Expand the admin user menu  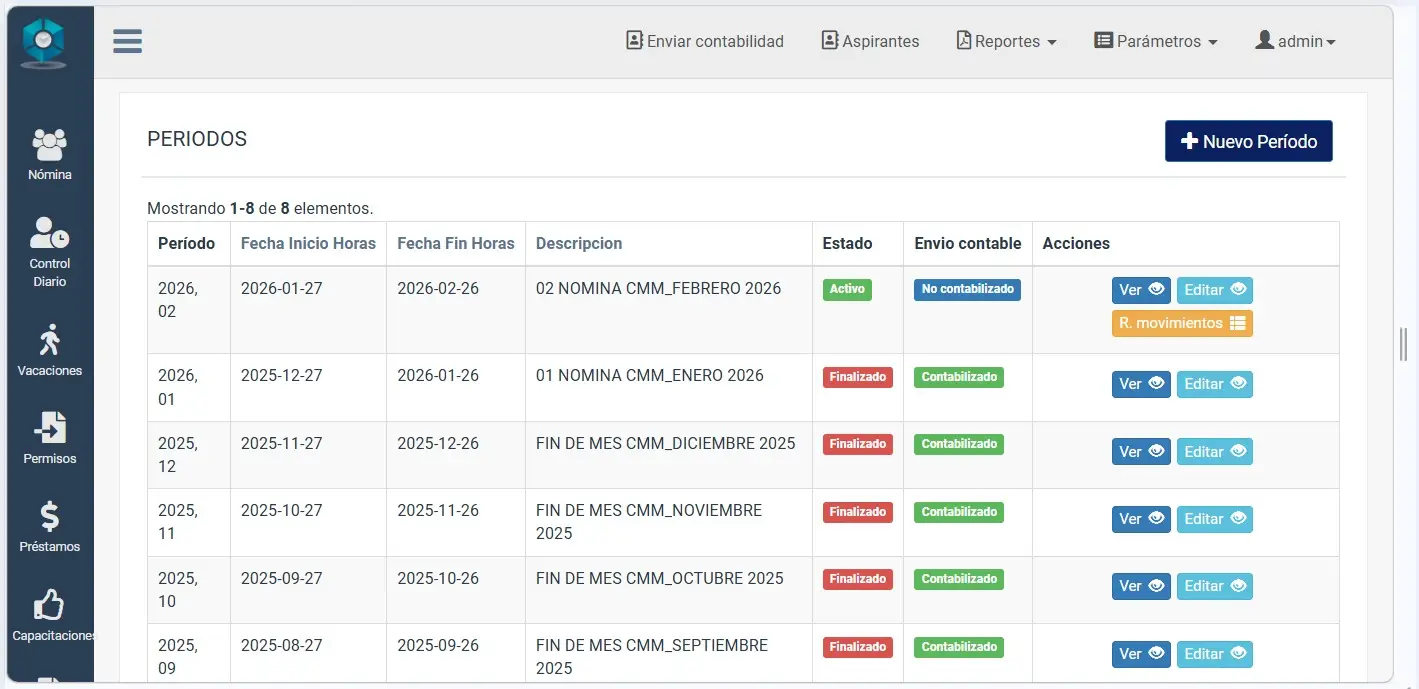(1296, 41)
